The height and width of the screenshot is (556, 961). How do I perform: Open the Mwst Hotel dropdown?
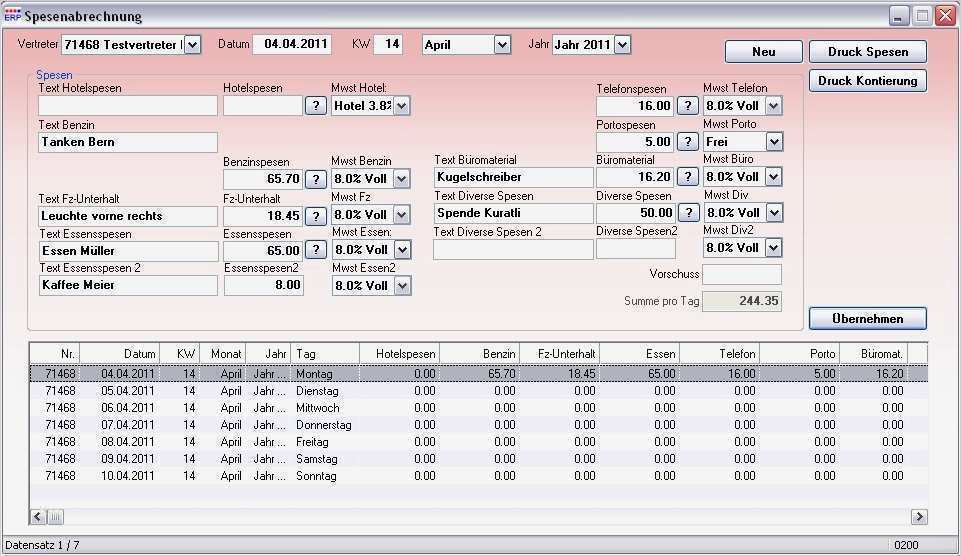tap(401, 106)
